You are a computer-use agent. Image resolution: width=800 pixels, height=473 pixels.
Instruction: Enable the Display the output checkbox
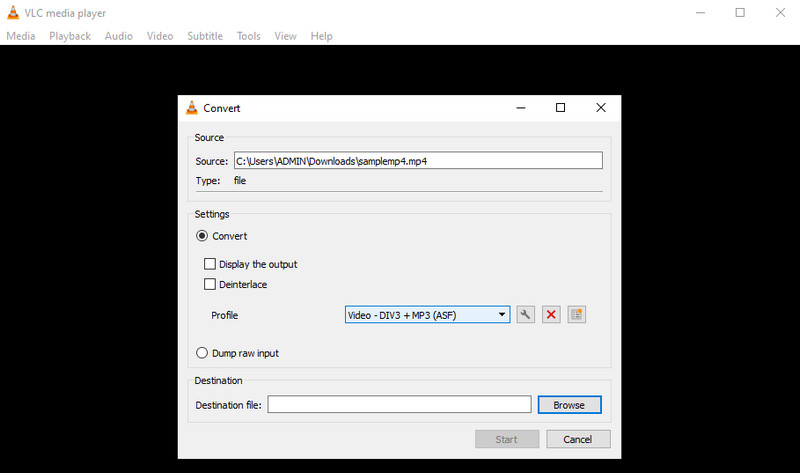[x=210, y=265]
